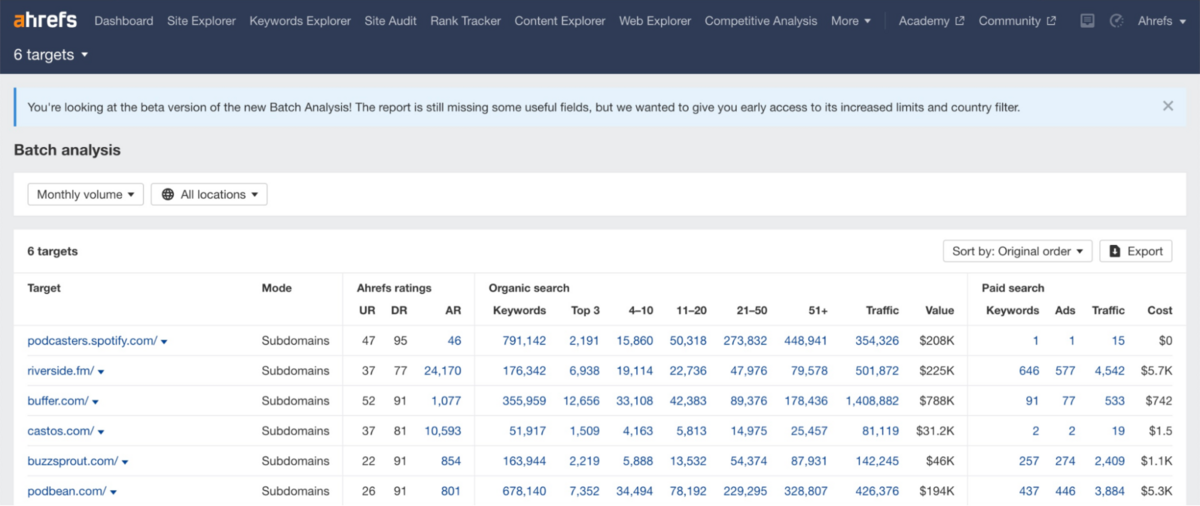
Task: Open Sort by: Original order dropdown
Action: [x=1018, y=252]
